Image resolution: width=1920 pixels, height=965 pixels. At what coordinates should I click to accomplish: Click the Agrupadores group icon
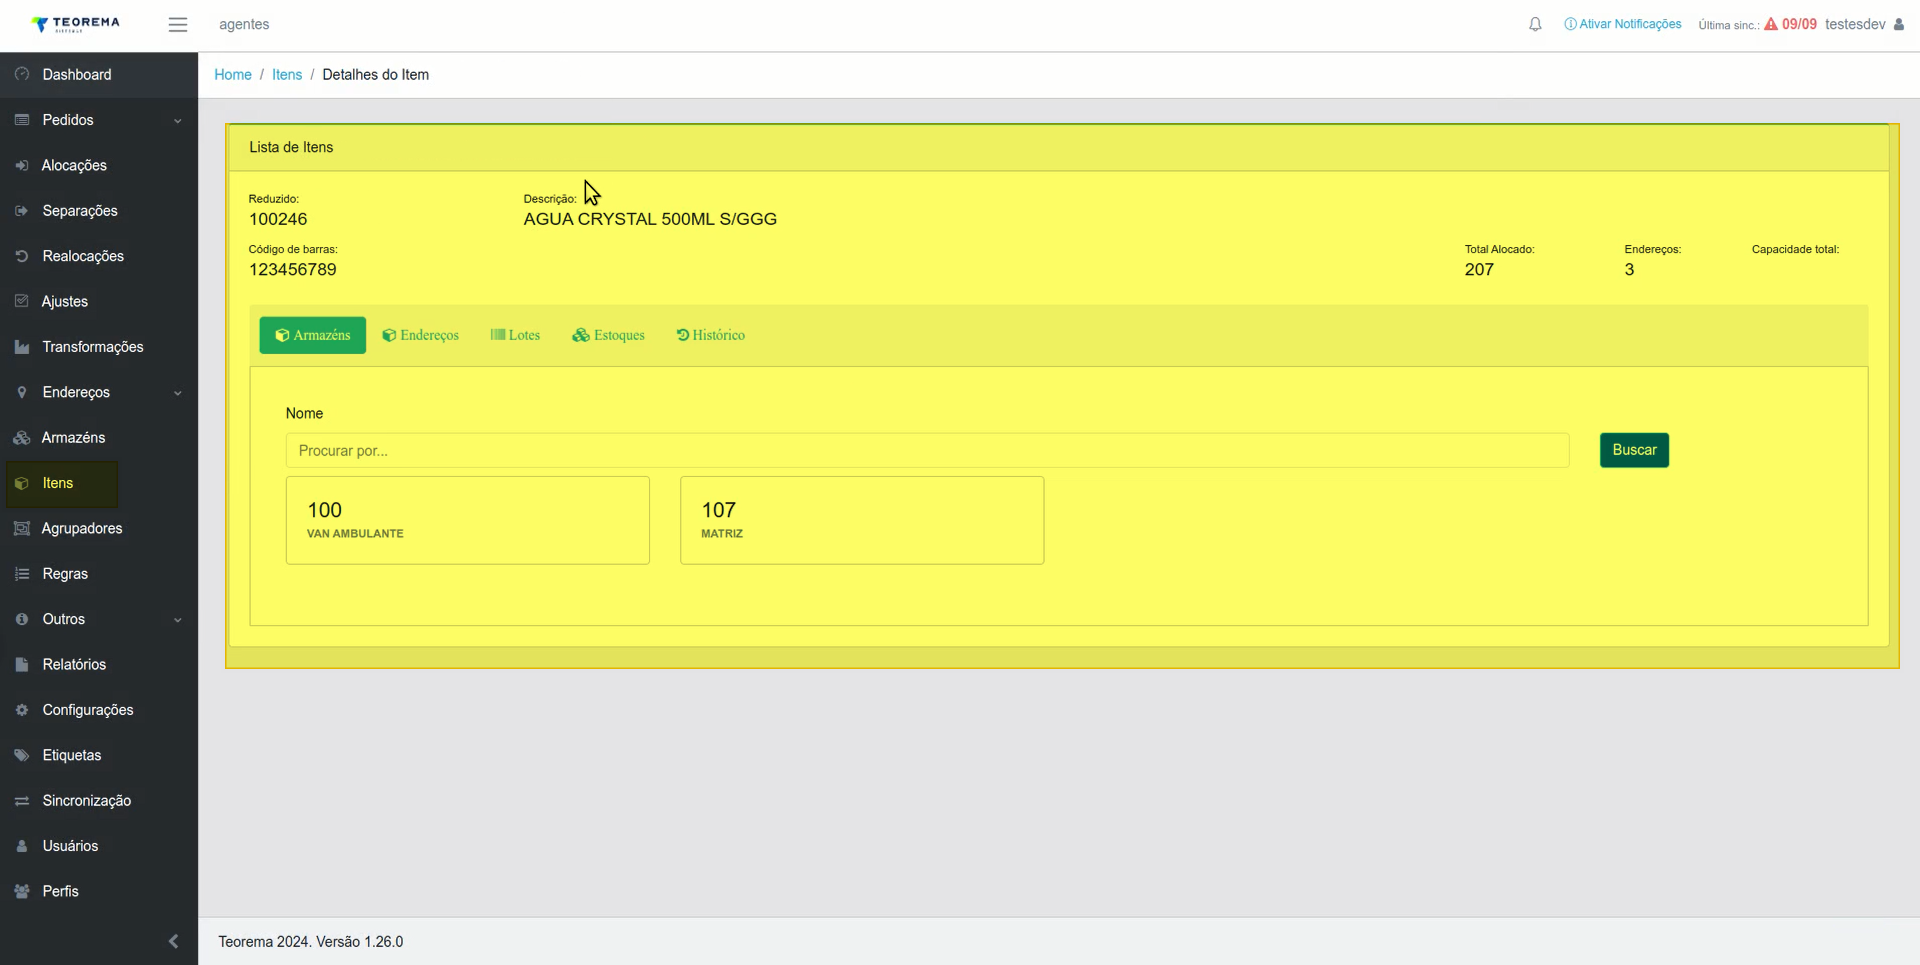click(x=22, y=528)
